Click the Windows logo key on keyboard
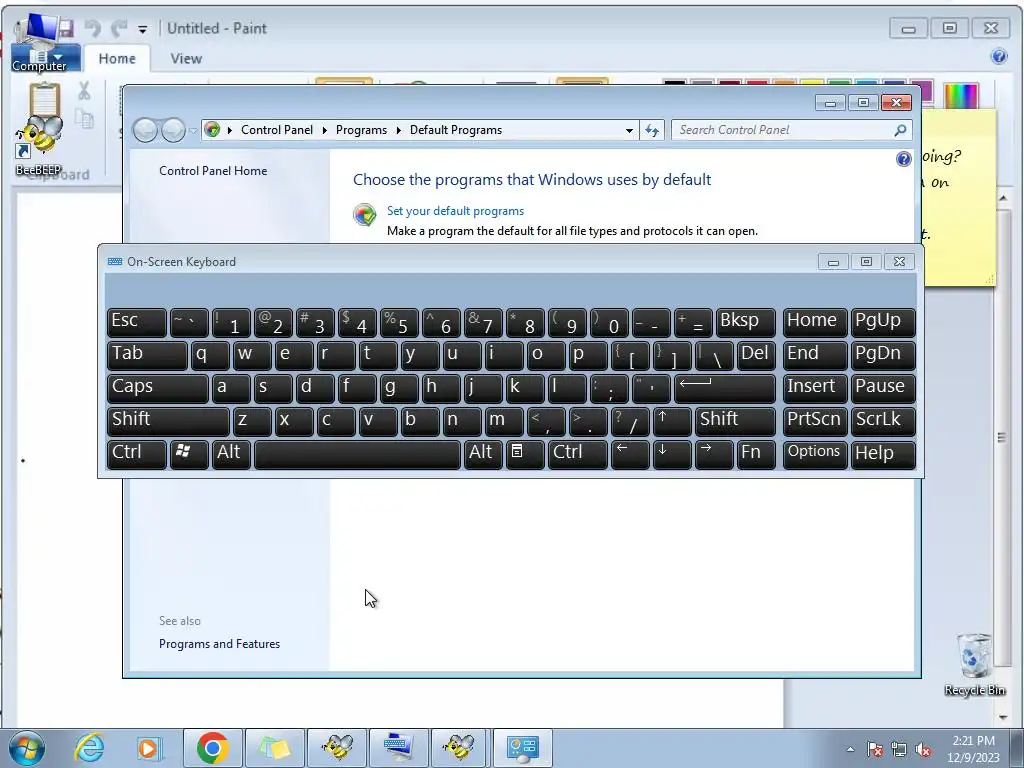The width and height of the screenshot is (1024, 768). (x=189, y=454)
